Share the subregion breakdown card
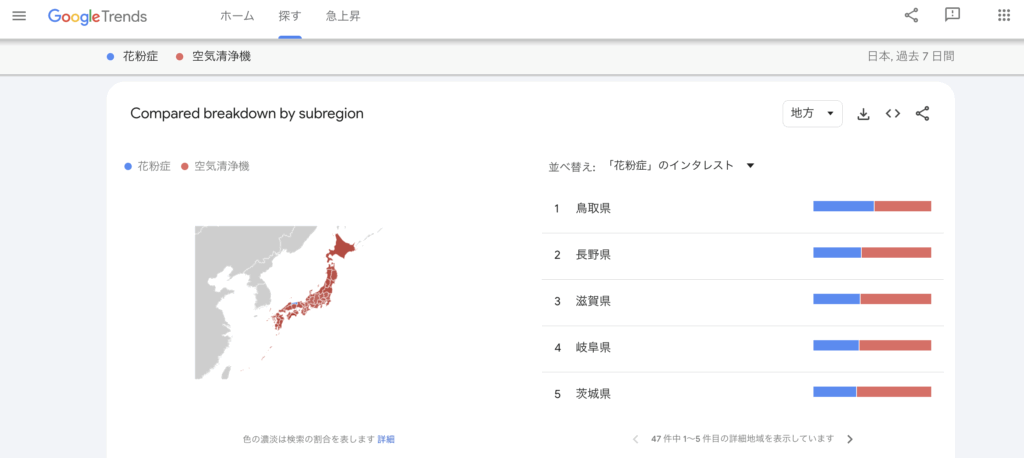 pyautogui.click(x=922, y=114)
